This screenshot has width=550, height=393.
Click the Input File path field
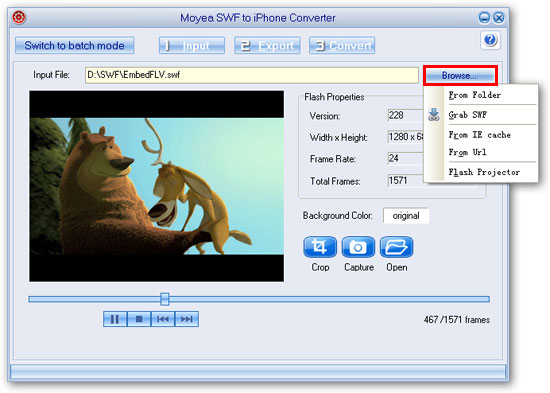tap(251, 75)
